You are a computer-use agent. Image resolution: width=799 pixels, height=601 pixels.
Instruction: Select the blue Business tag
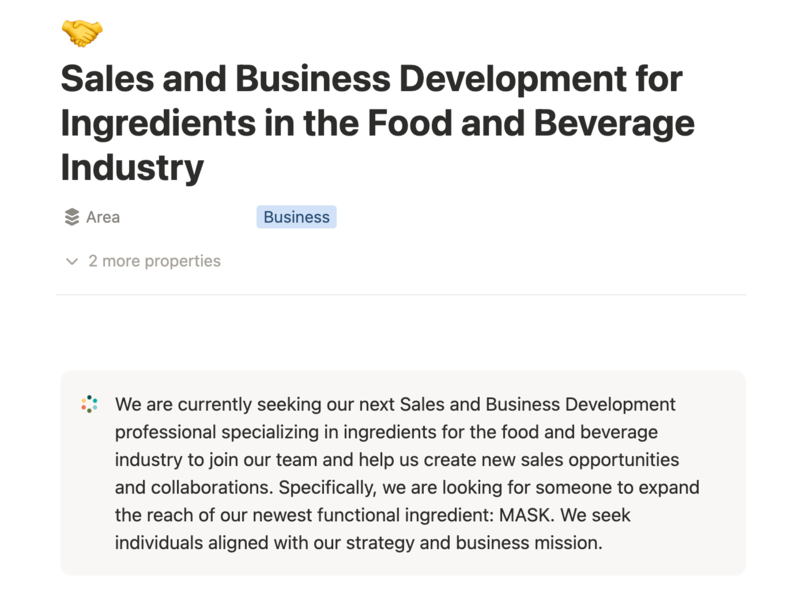pyautogui.click(x=296, y=217)
